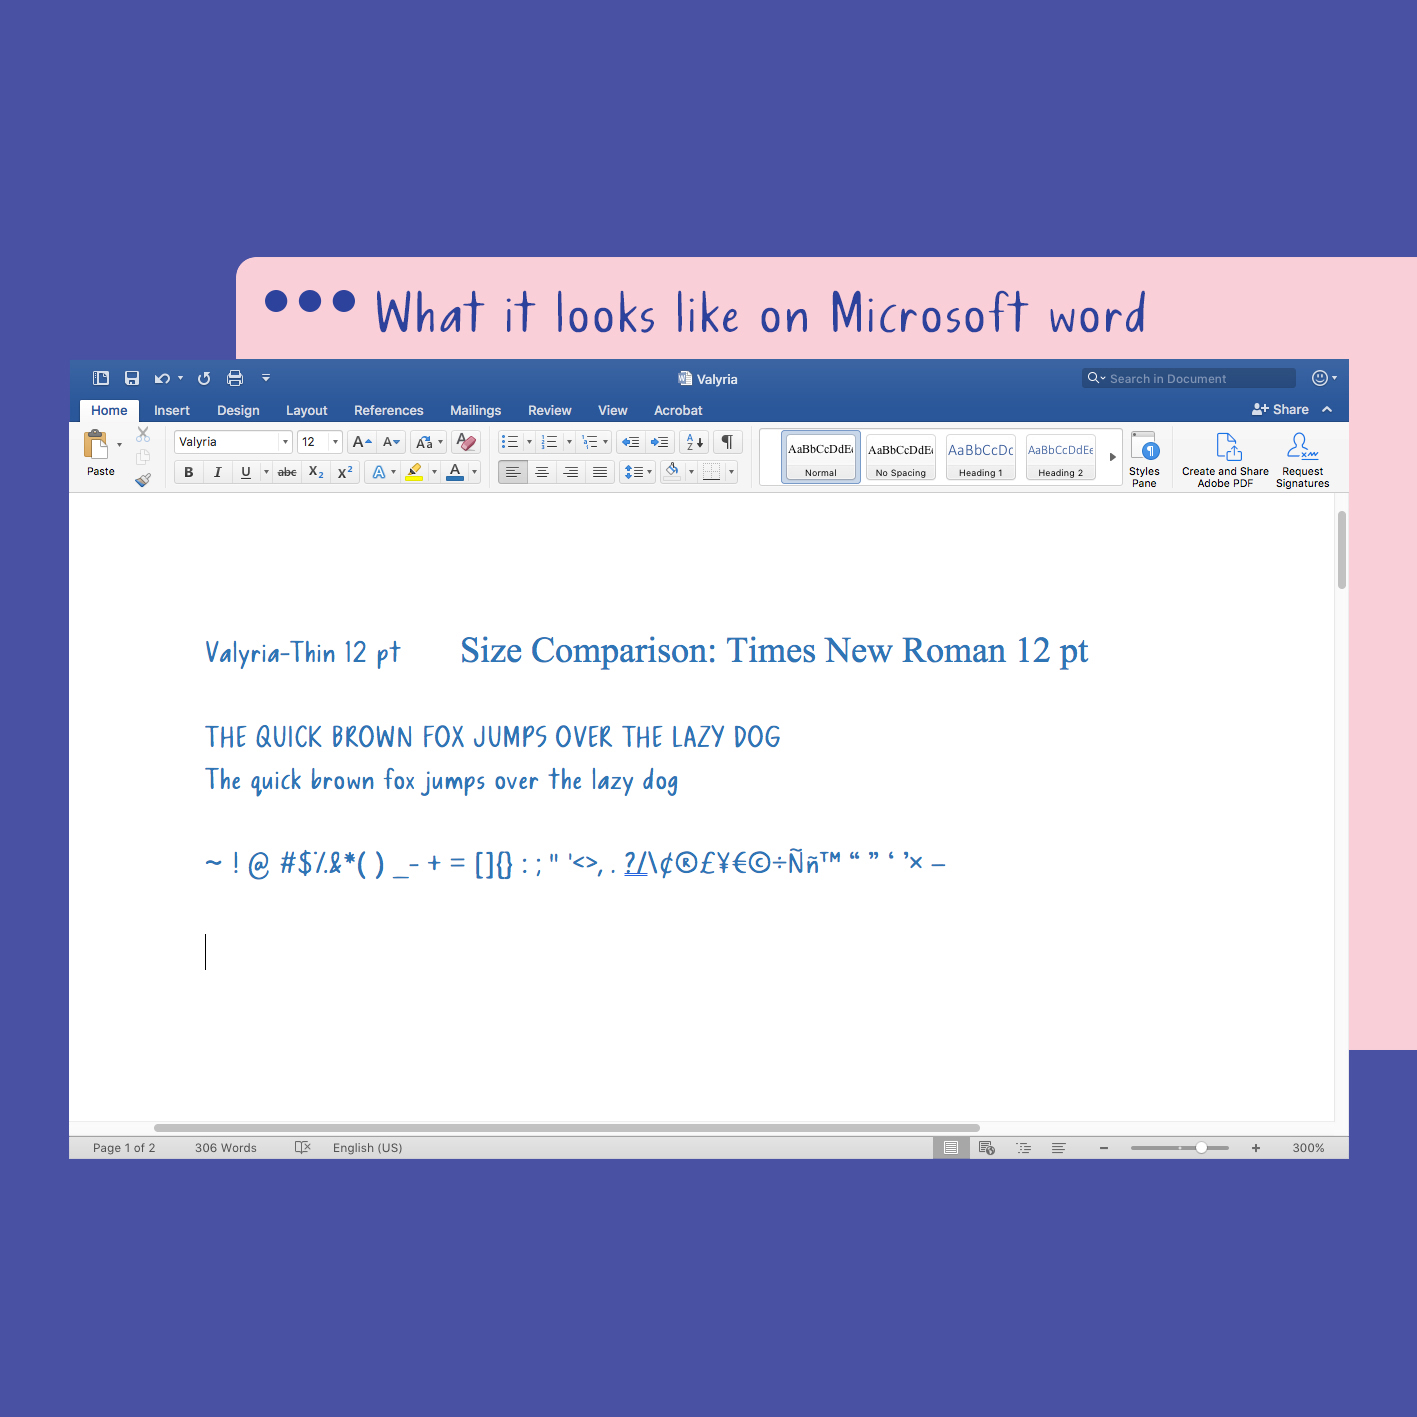This screenshot has width=1417, height=1417.
Task: Open the smiley feedback icon
Action: tap(1320, 378)
